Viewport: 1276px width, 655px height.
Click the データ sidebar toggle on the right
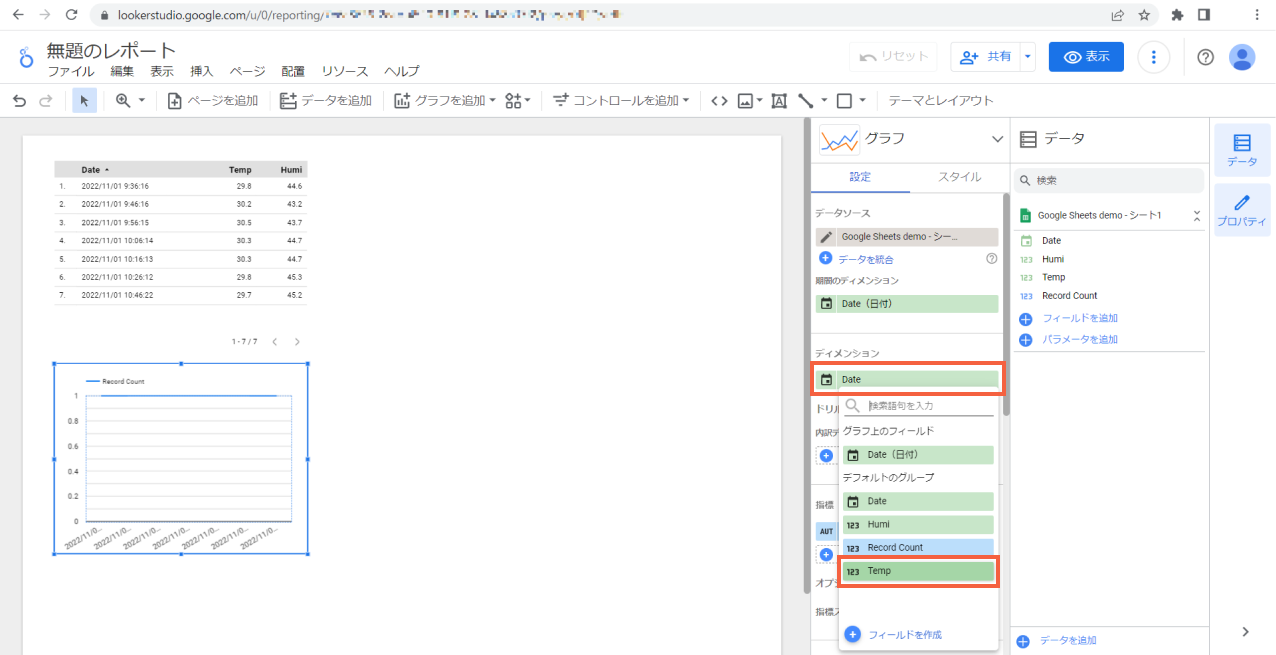click(x=1242, y=149)
